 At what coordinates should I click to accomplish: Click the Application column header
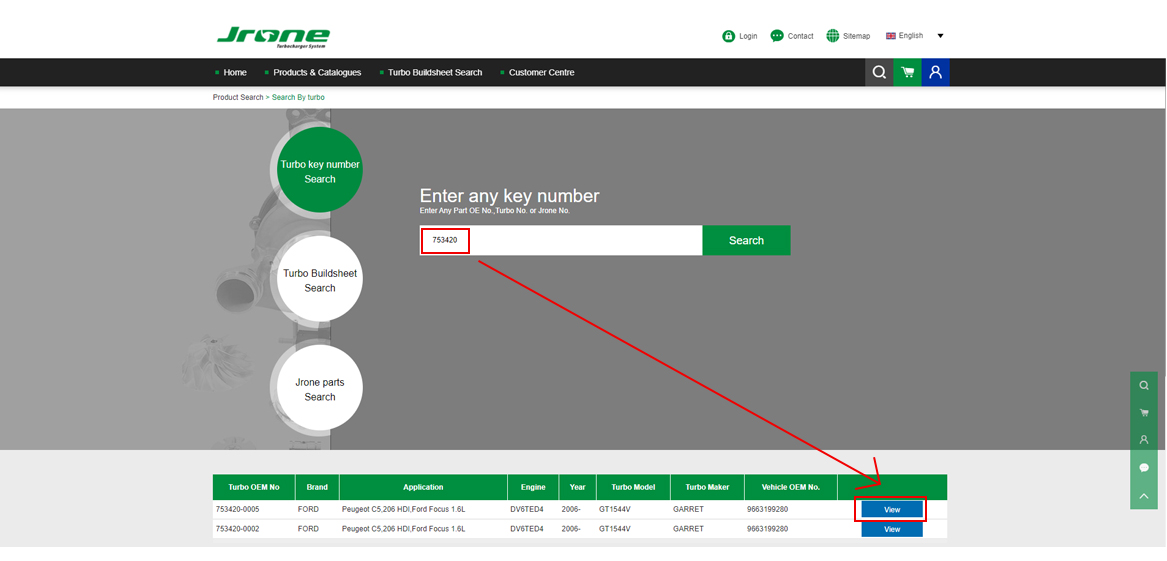(x=423, y=487)
